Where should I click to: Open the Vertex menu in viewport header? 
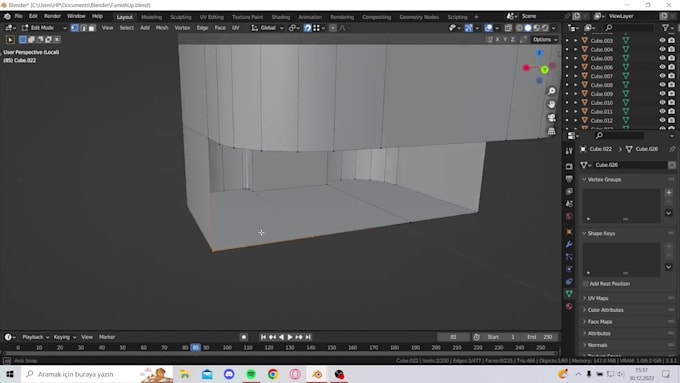tap(182, 28)
